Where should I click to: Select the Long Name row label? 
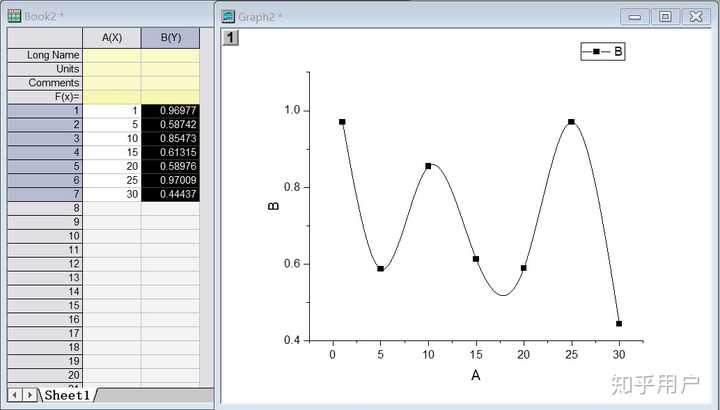click(45, 55)
